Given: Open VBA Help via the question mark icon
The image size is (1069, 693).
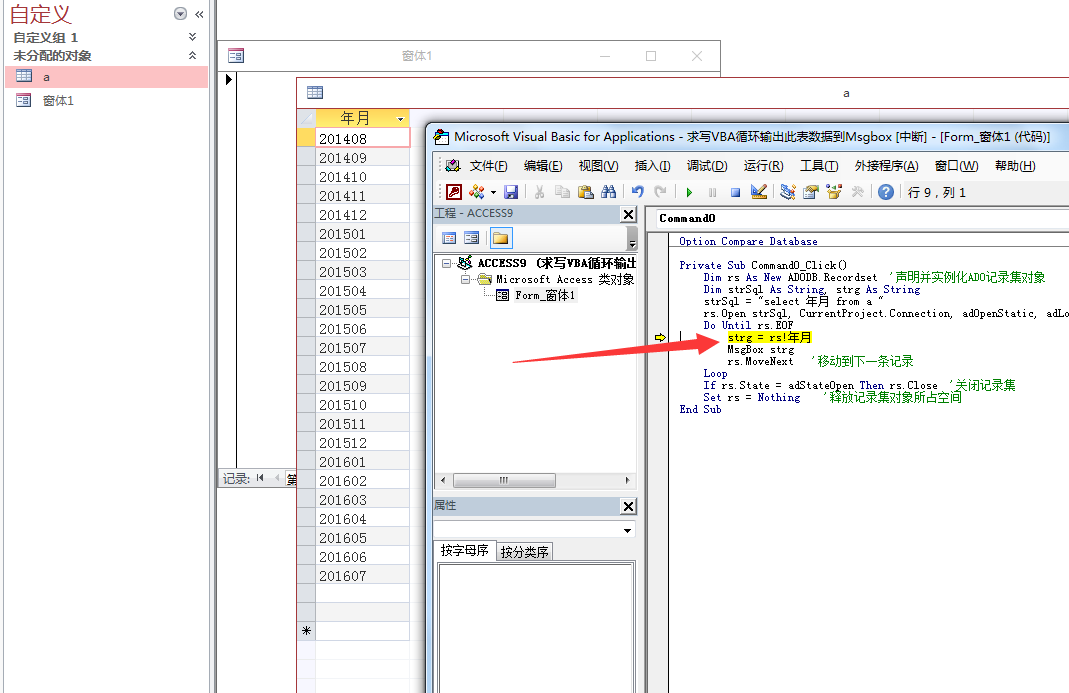Looking at the screenshot, I should pos(886,192).
